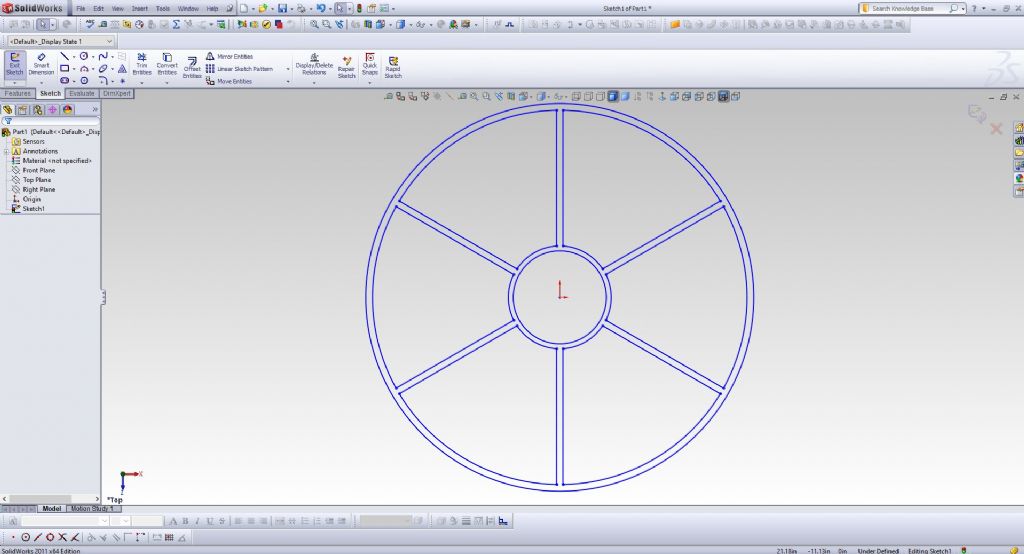Click the Exit Sketch button
Viewport: 1024px width, 554px height.
click(14, 65)
